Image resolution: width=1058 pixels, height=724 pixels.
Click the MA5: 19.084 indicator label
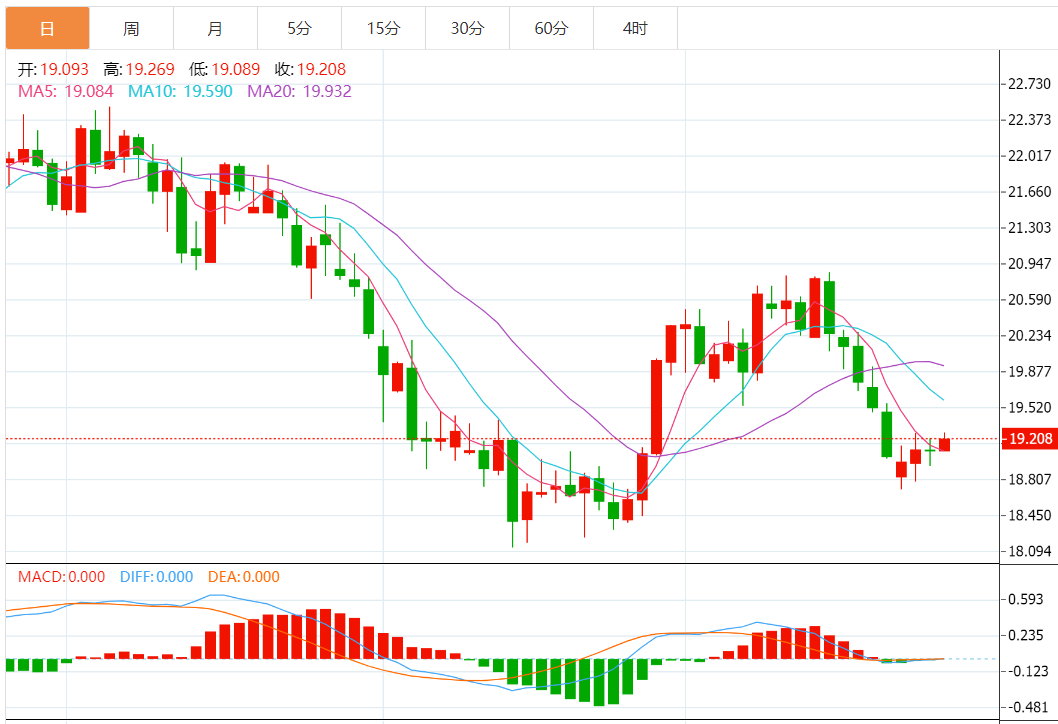pos(65,91)
